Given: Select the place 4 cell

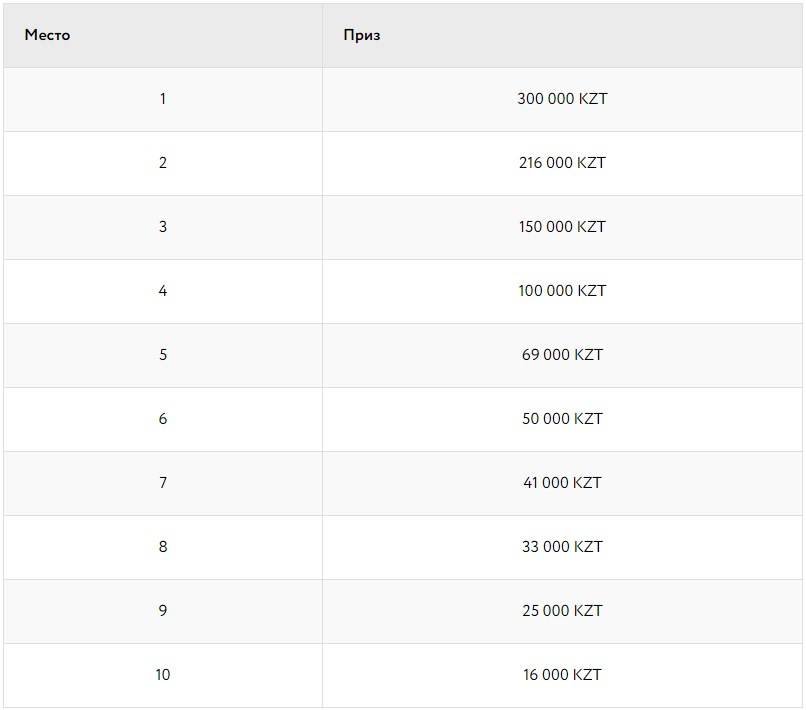Looking at the screenshot, I should click(163, 291).
